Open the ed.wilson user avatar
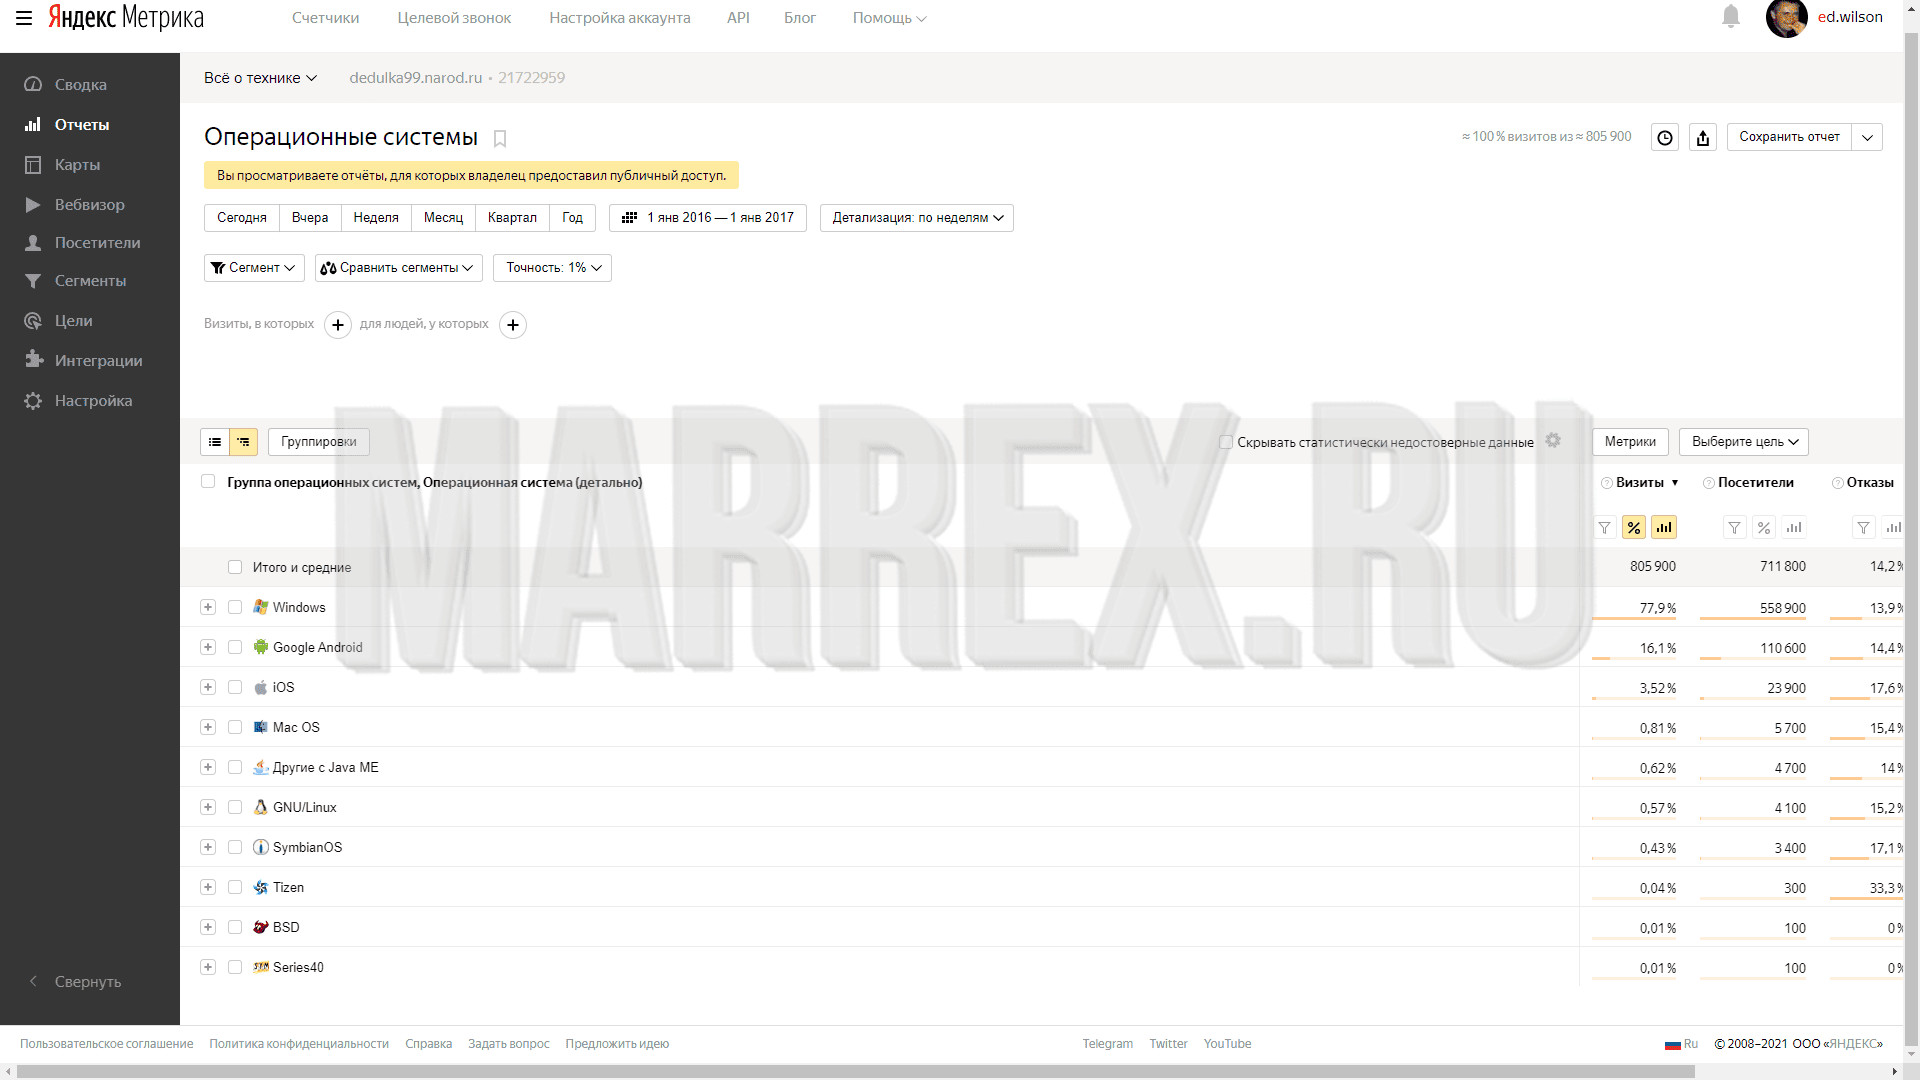 click(x=1786, y=18)
